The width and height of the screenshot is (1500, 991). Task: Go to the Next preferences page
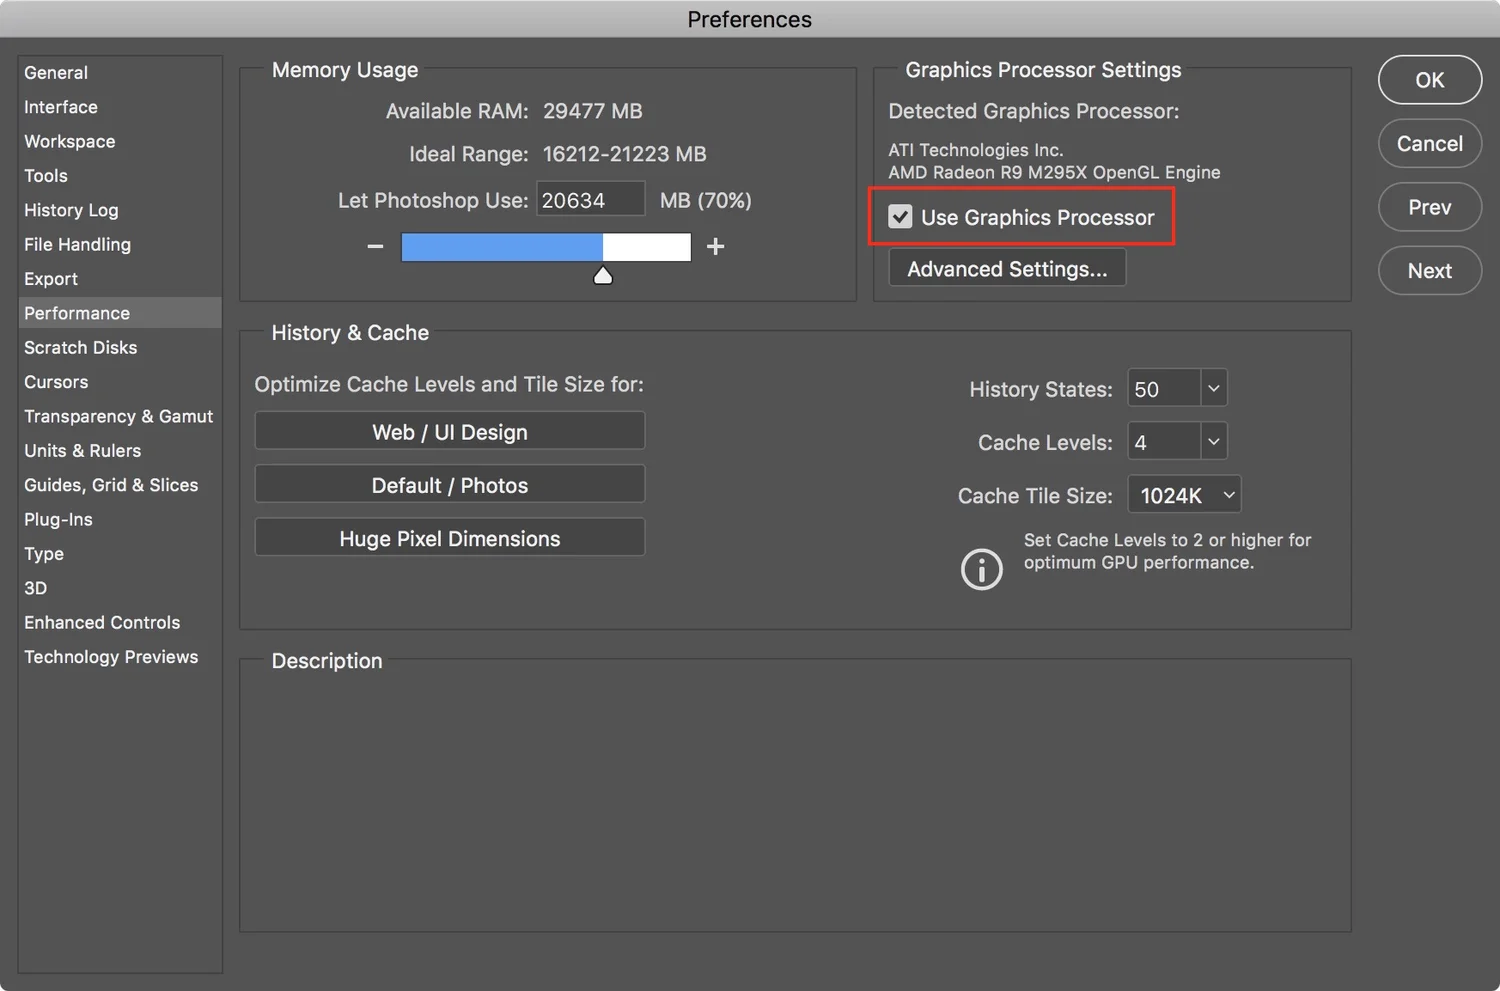coord(1429,270)
